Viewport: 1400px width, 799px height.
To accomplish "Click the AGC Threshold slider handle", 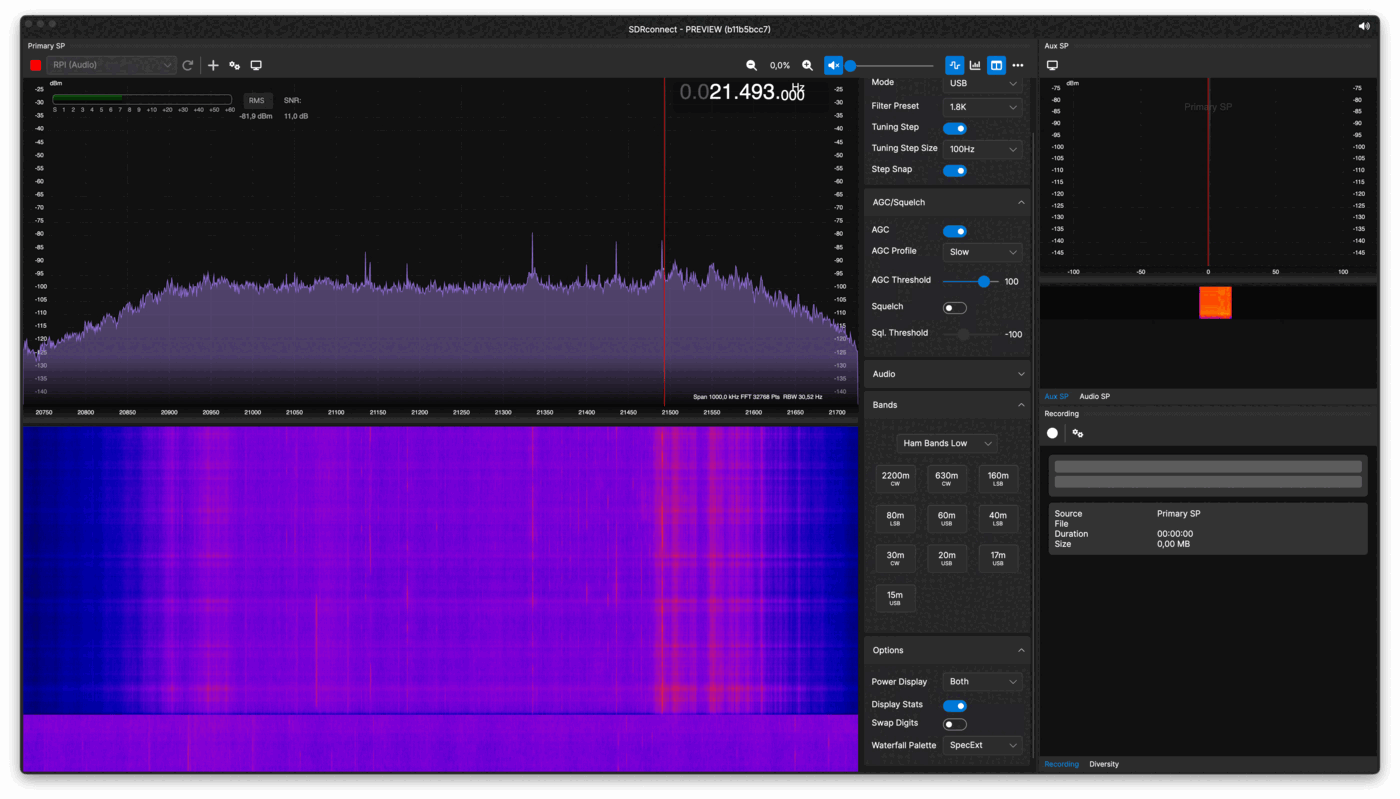I will tap(984, 282).
